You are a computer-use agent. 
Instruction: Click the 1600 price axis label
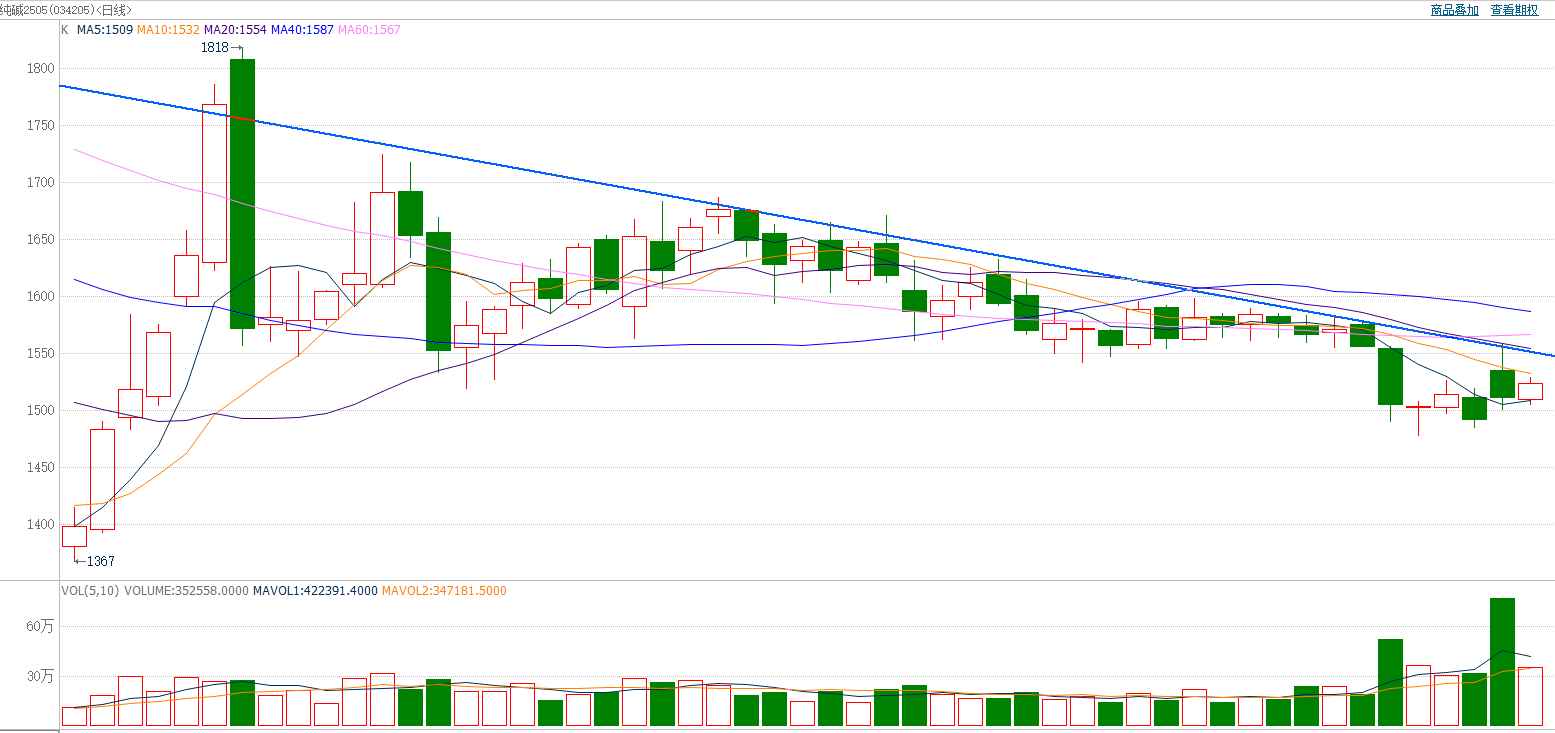click(x=40, y=297)
